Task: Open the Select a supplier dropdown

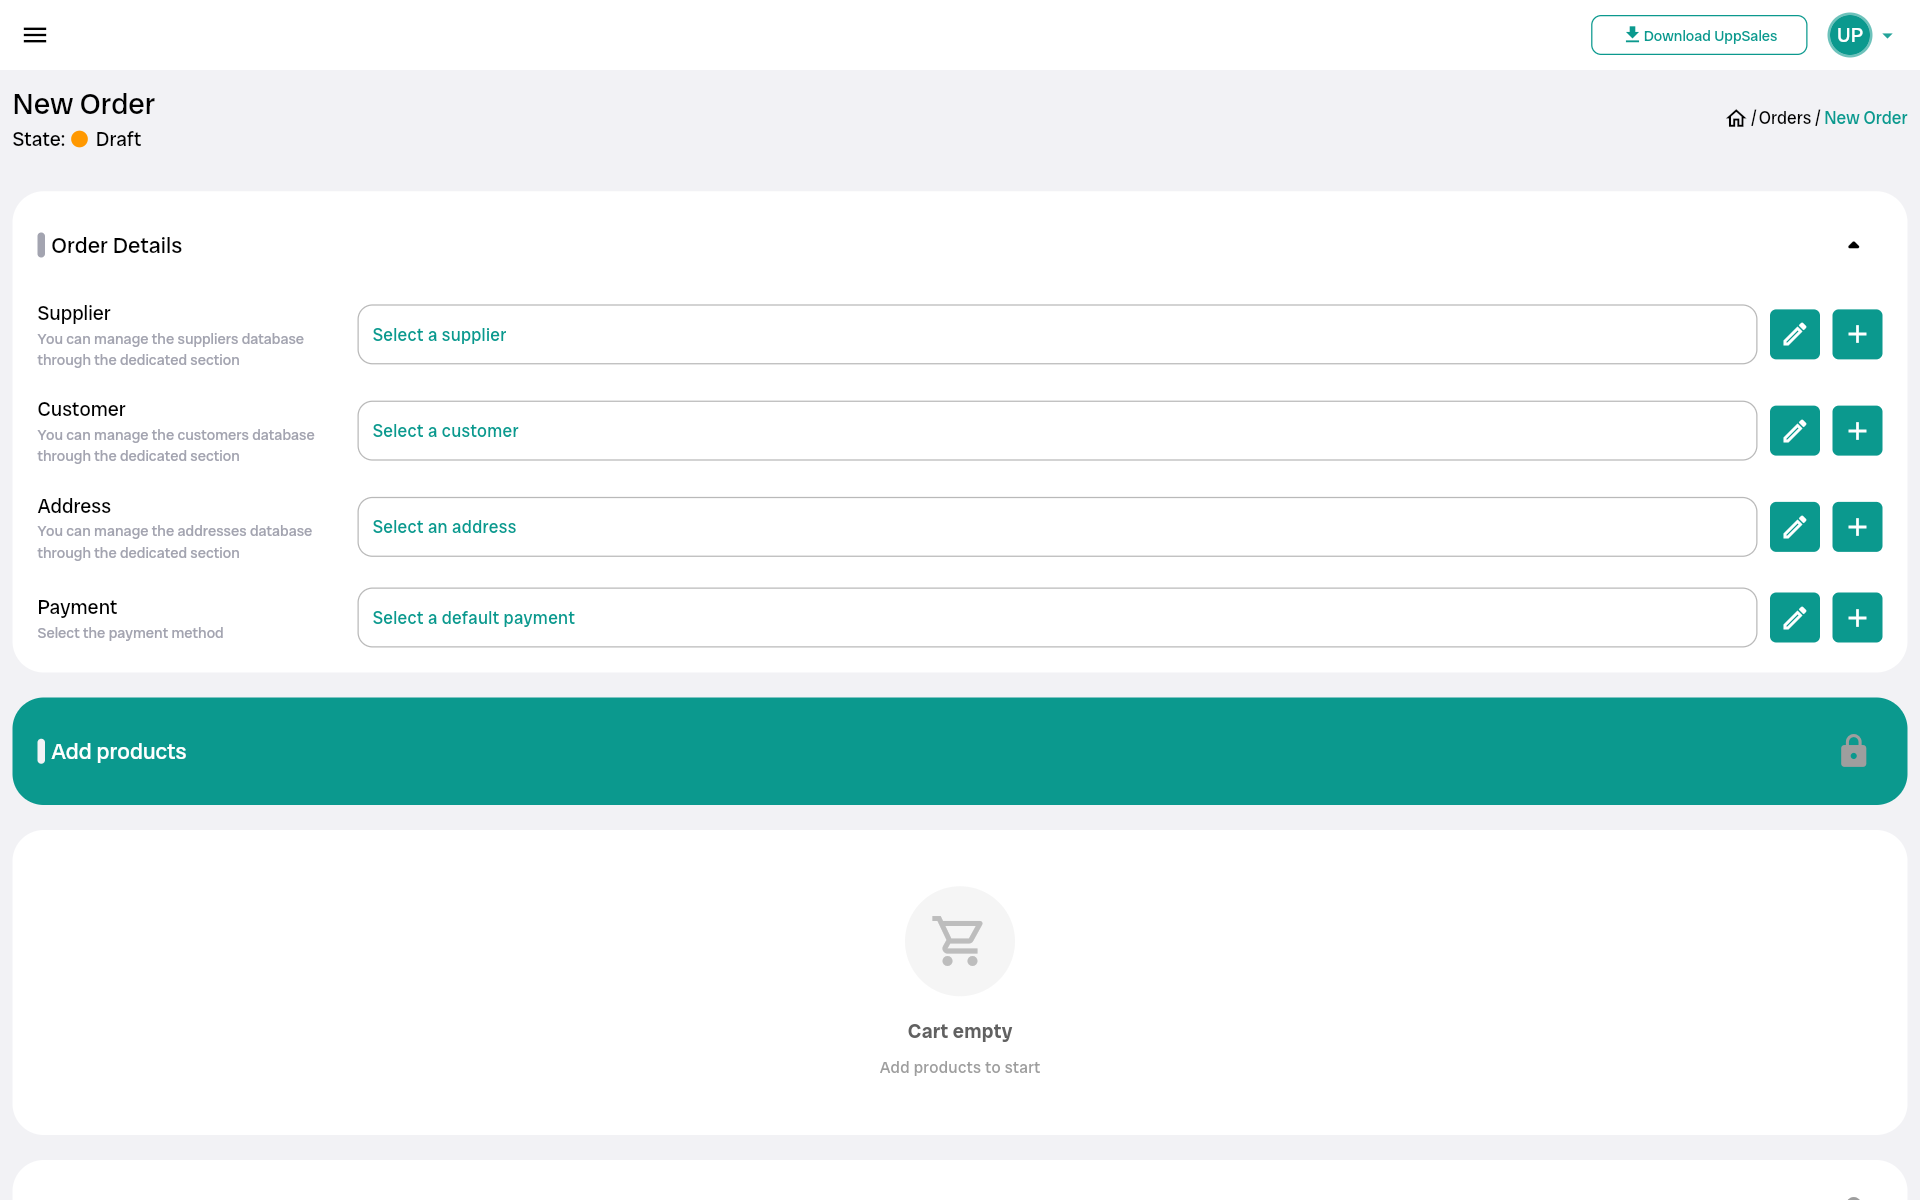Action: (x=1056, y=335)
